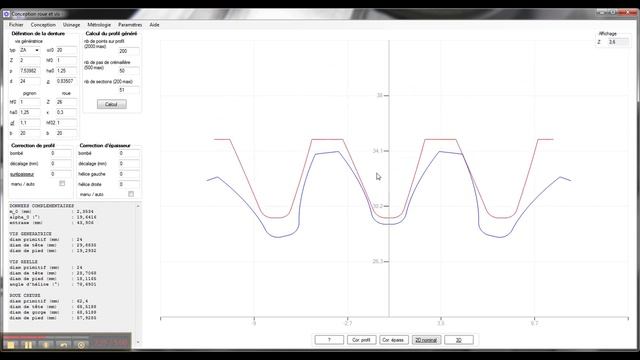This screenshot has width=640, height=360.
Task: Click the Cor. profil button
Action: pyautogui.click(x=362, y=340)
